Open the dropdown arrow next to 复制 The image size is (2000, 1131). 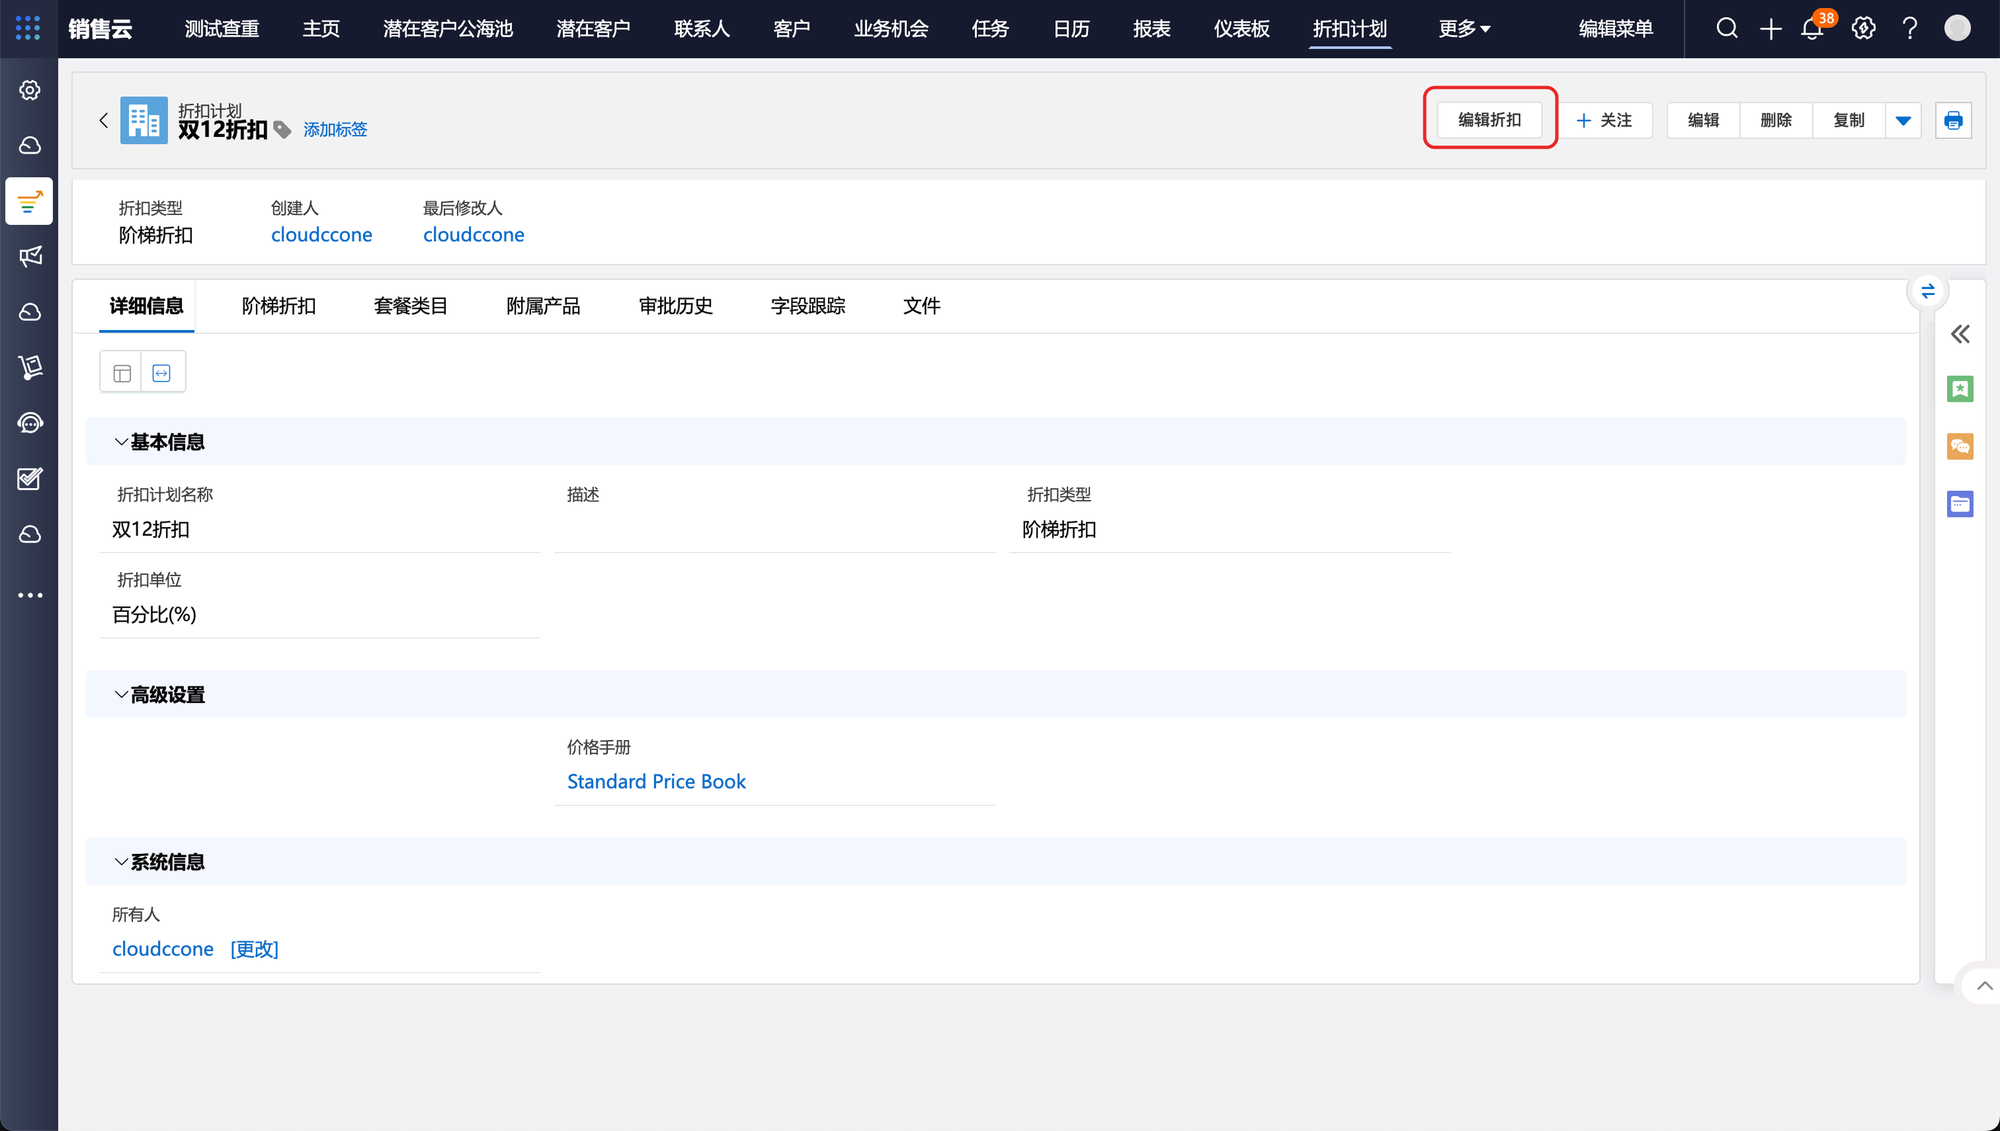[1903, 121]
